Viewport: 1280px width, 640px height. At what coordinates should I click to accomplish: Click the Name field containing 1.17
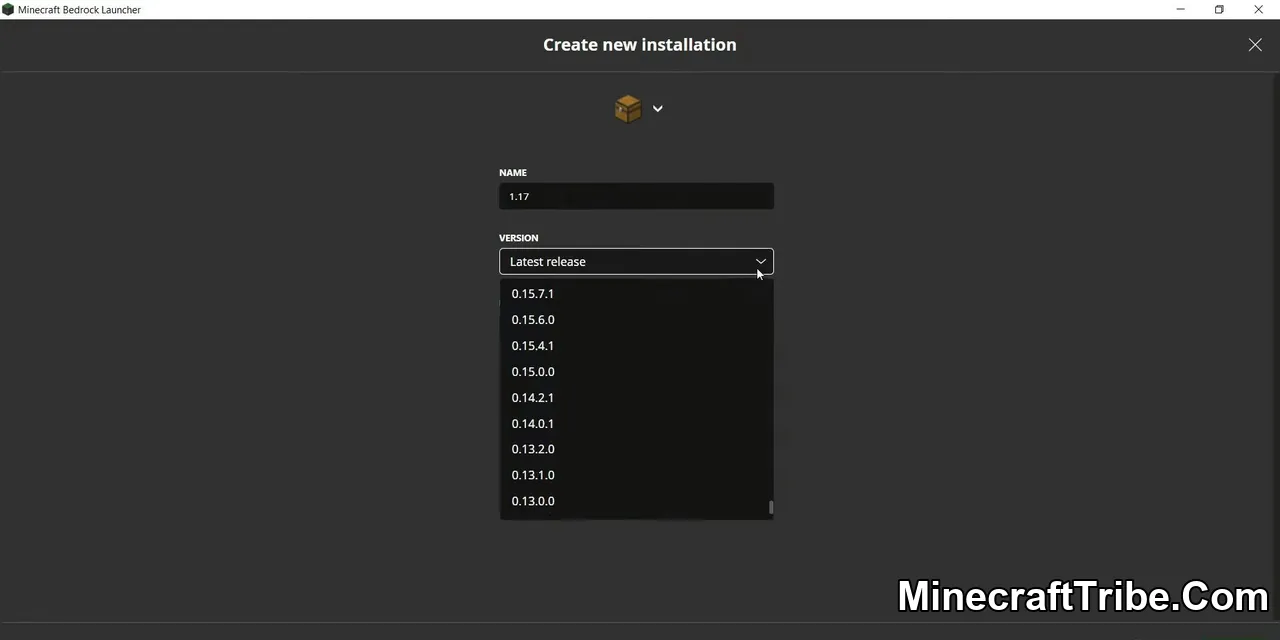[x=636, y=196]
